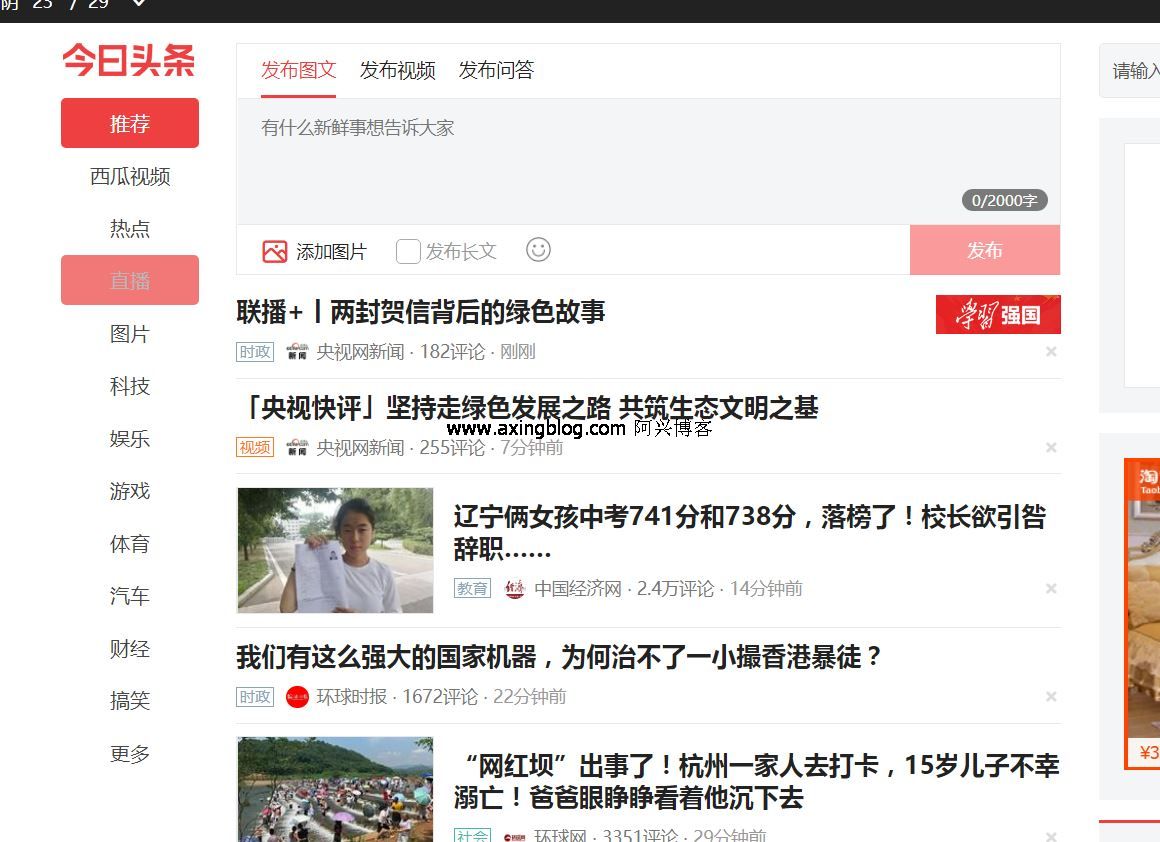The height and width of the screenshot is (842, 1160).
Task: Open 热点 channel
Action: coord(129,229)
